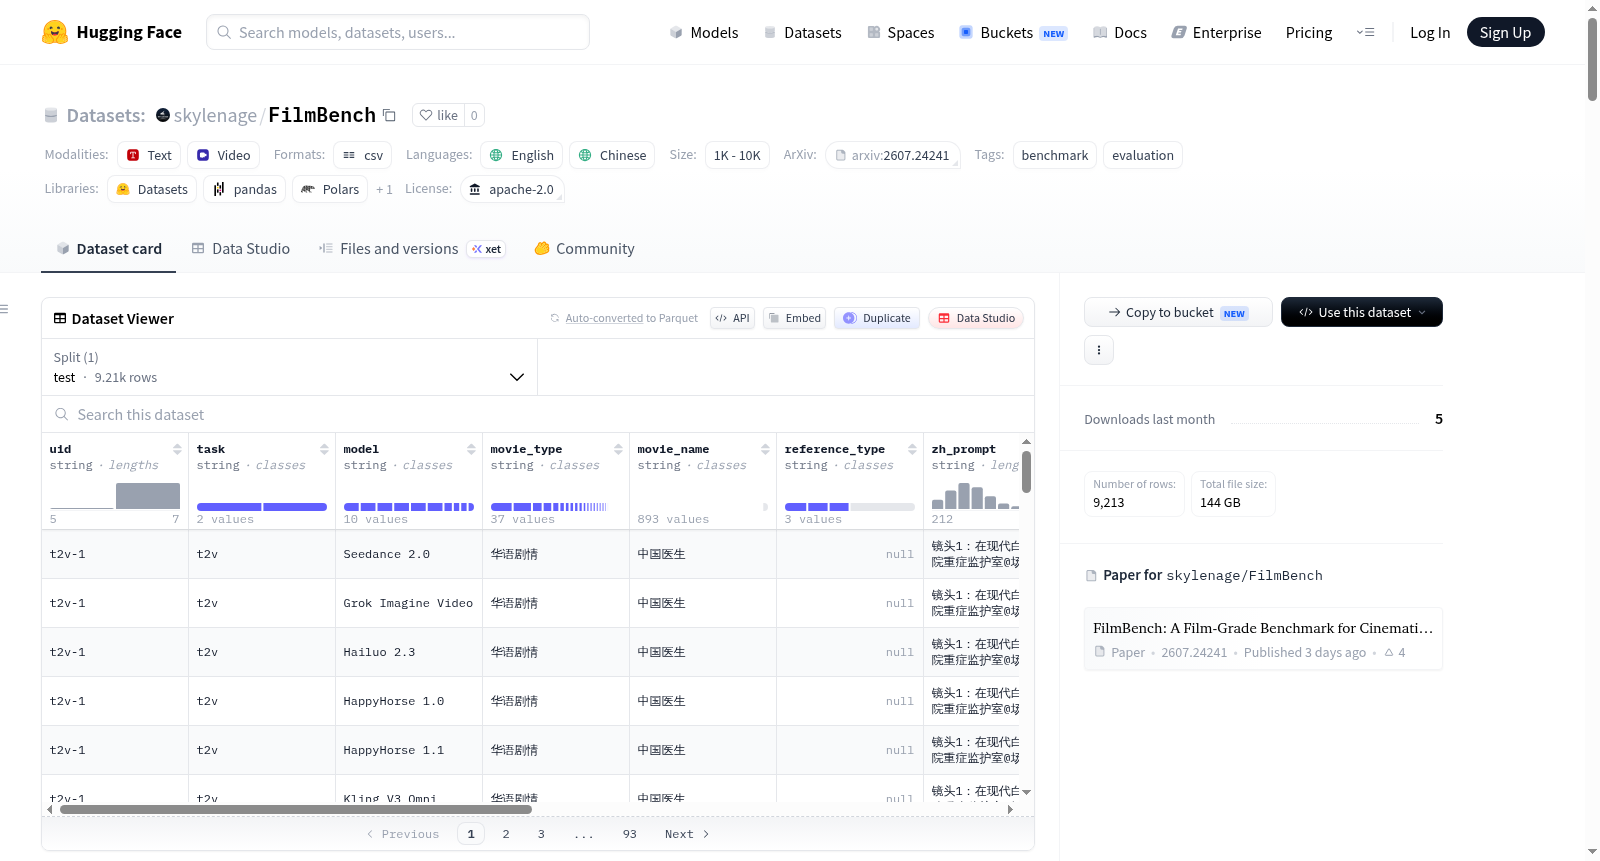Sort the model column using its sort arrows
The image size is (1600, 861).
[471, 449]
